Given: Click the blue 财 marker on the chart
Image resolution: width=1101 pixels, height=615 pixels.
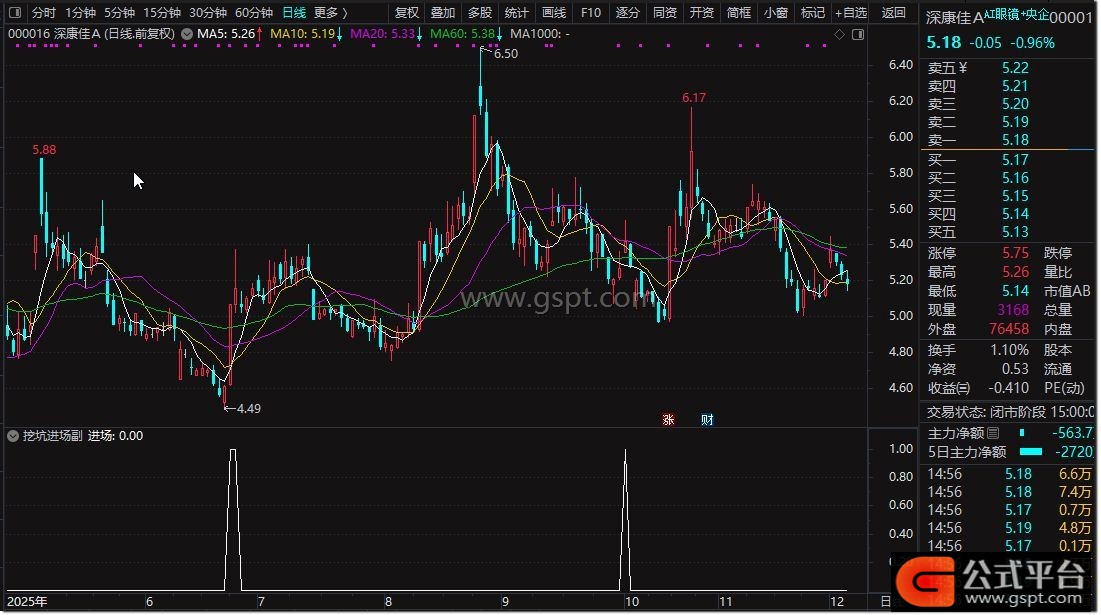Looking at the screenshot, I should coord(706,420).
